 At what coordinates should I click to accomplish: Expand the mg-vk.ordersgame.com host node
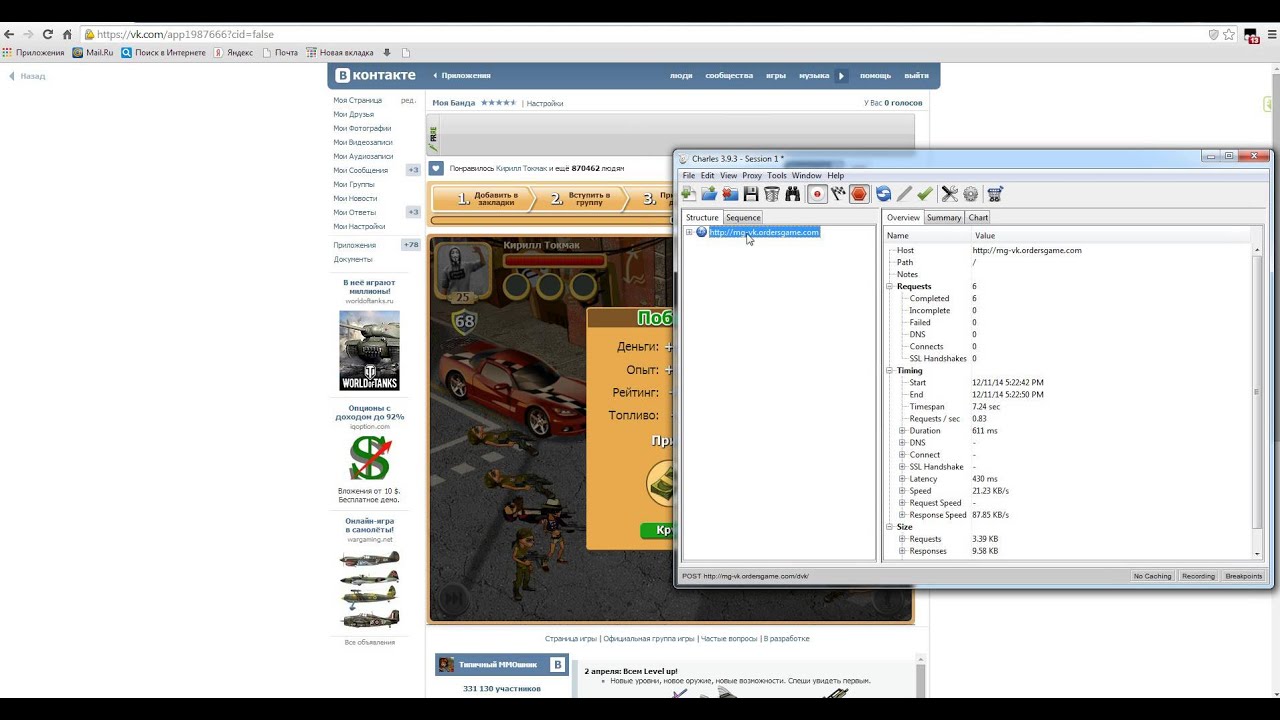[x=689, y=232]
